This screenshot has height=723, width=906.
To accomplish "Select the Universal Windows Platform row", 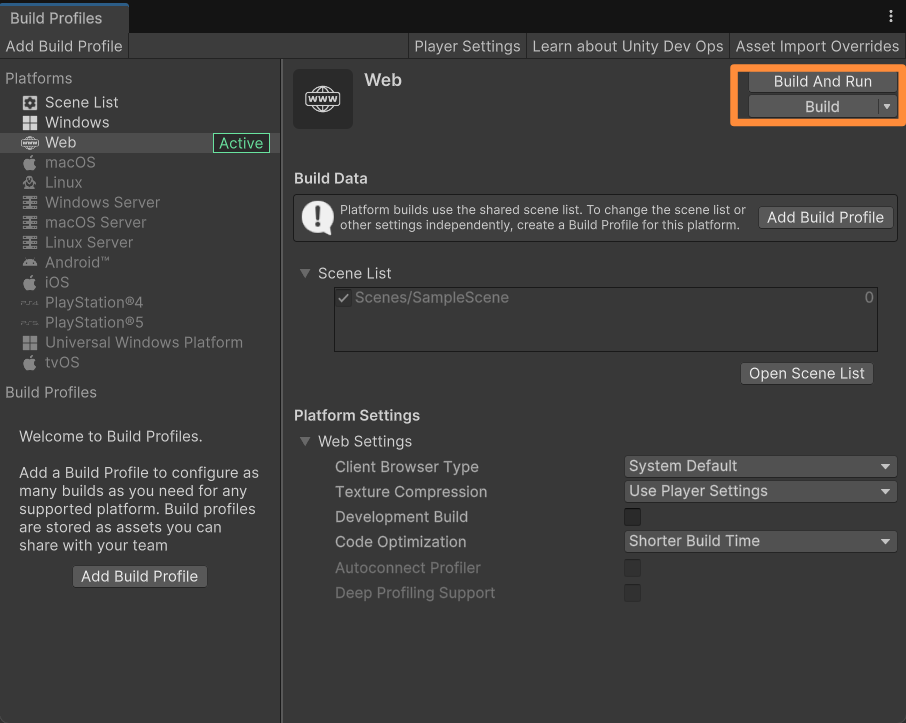I will 140,343.
